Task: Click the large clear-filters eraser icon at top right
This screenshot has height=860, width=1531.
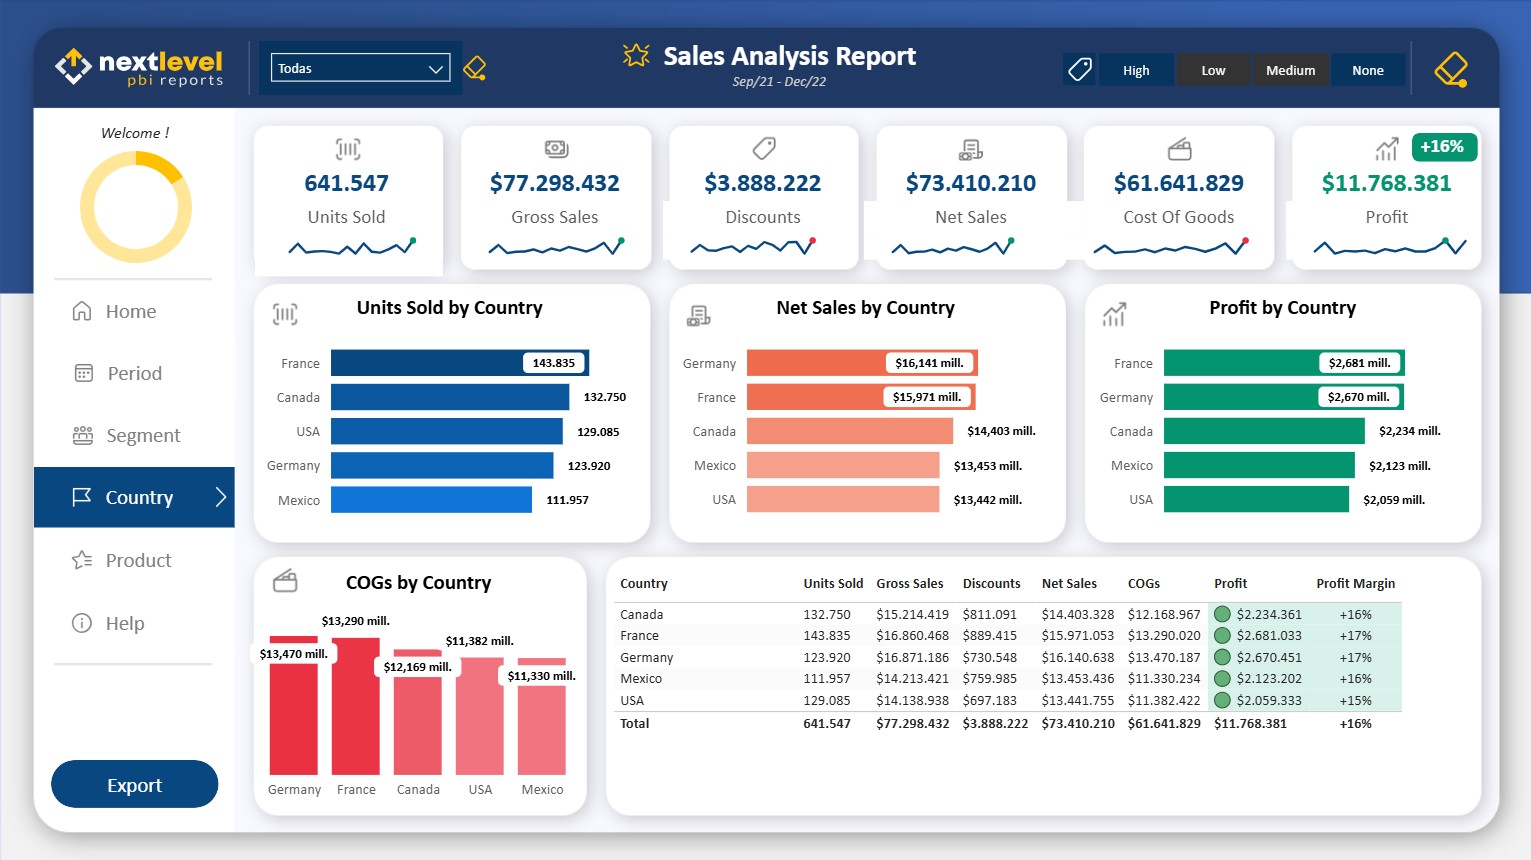Action: 1450,69
